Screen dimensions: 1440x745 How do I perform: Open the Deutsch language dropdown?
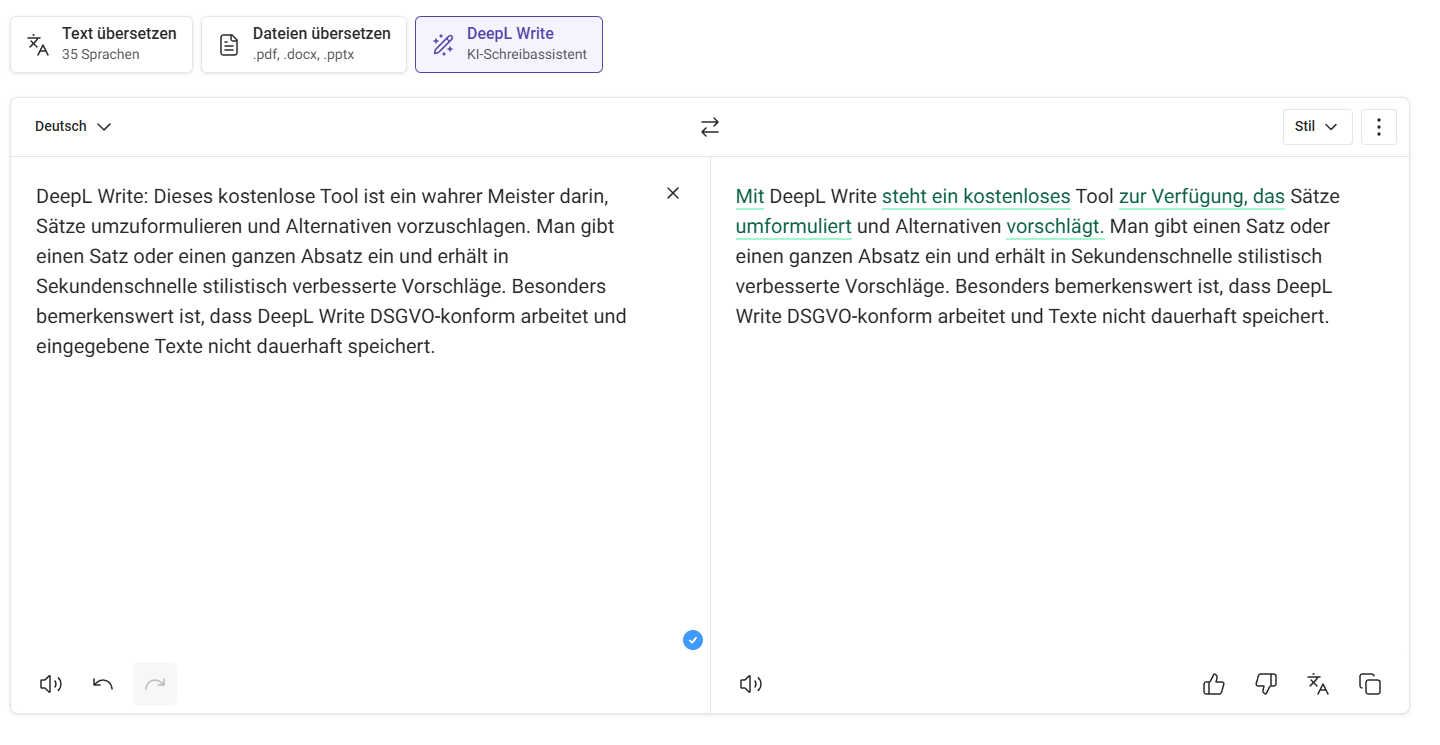tap(73, 126)
